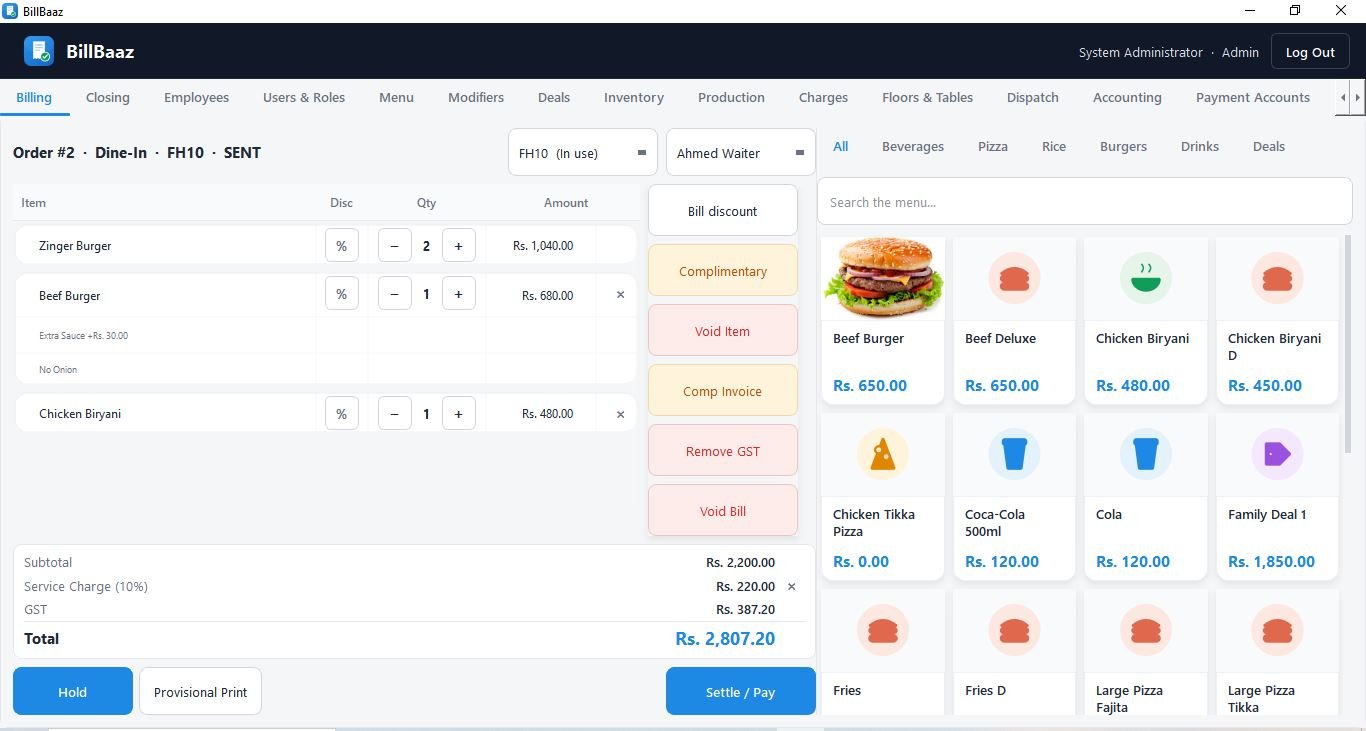Filter menu by Pizza category
Image resolution: width=1366 pixels, height=731 pixels.
coord(993,146)
